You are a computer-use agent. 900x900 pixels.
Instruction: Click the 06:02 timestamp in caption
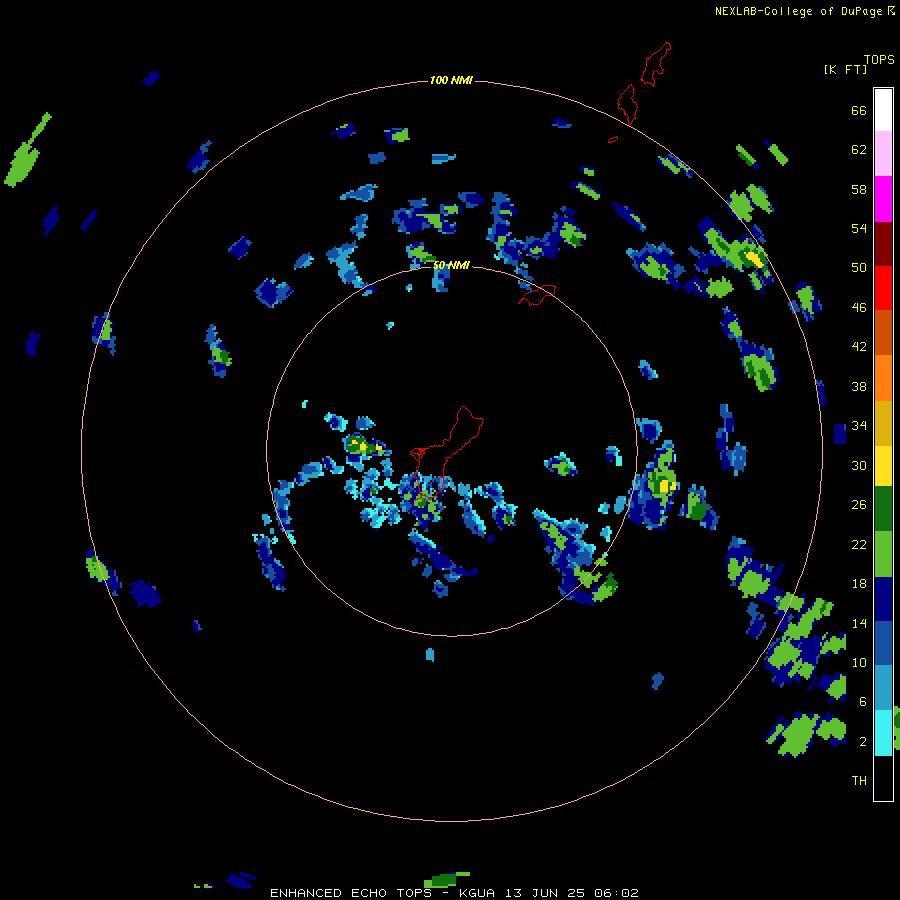click(x=616, y=893)
